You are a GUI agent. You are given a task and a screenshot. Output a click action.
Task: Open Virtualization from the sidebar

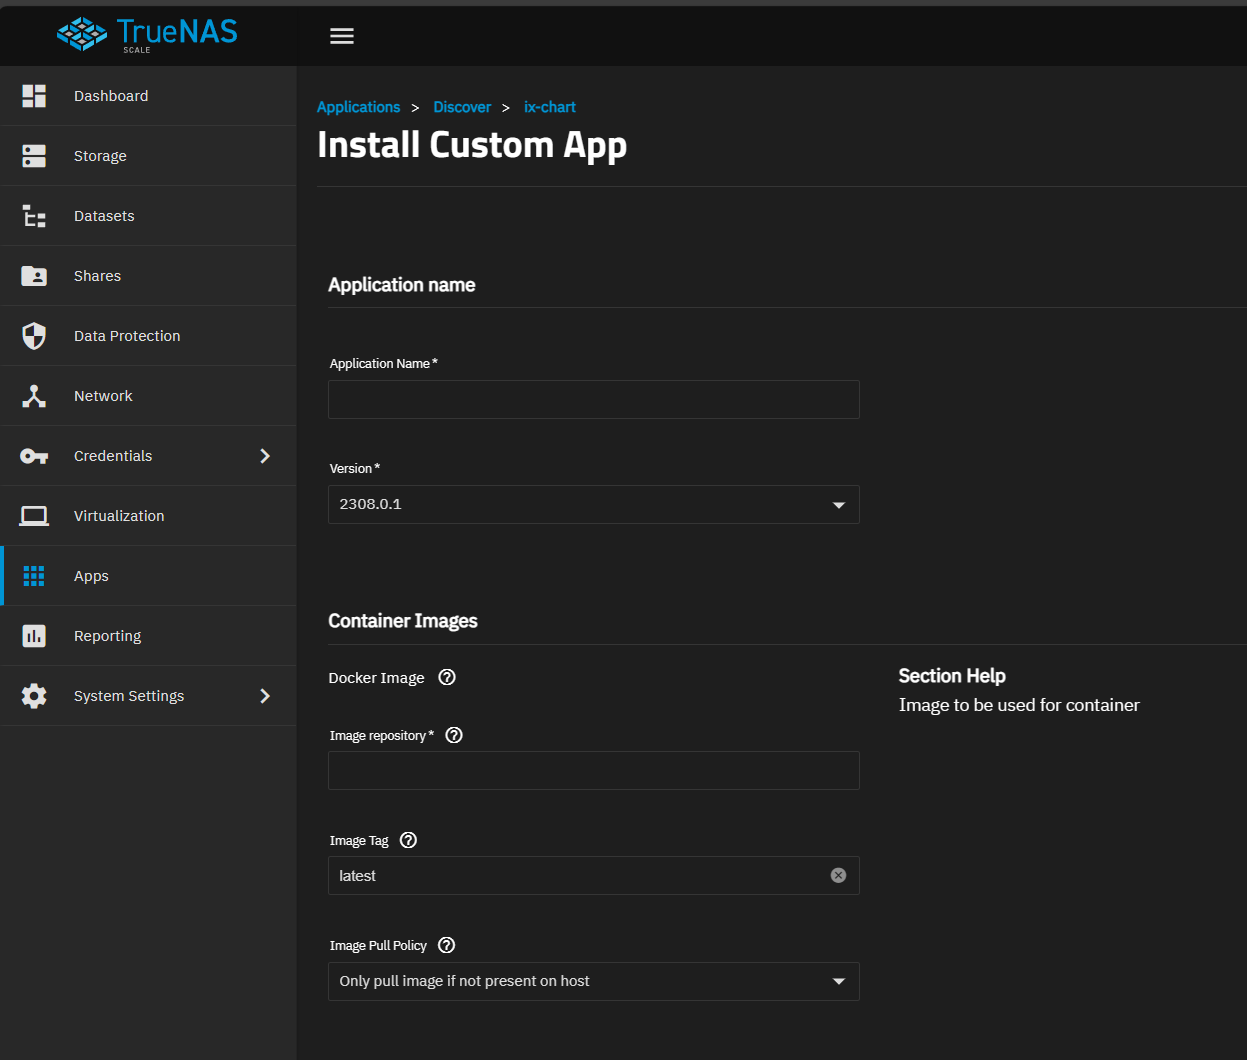119,516
